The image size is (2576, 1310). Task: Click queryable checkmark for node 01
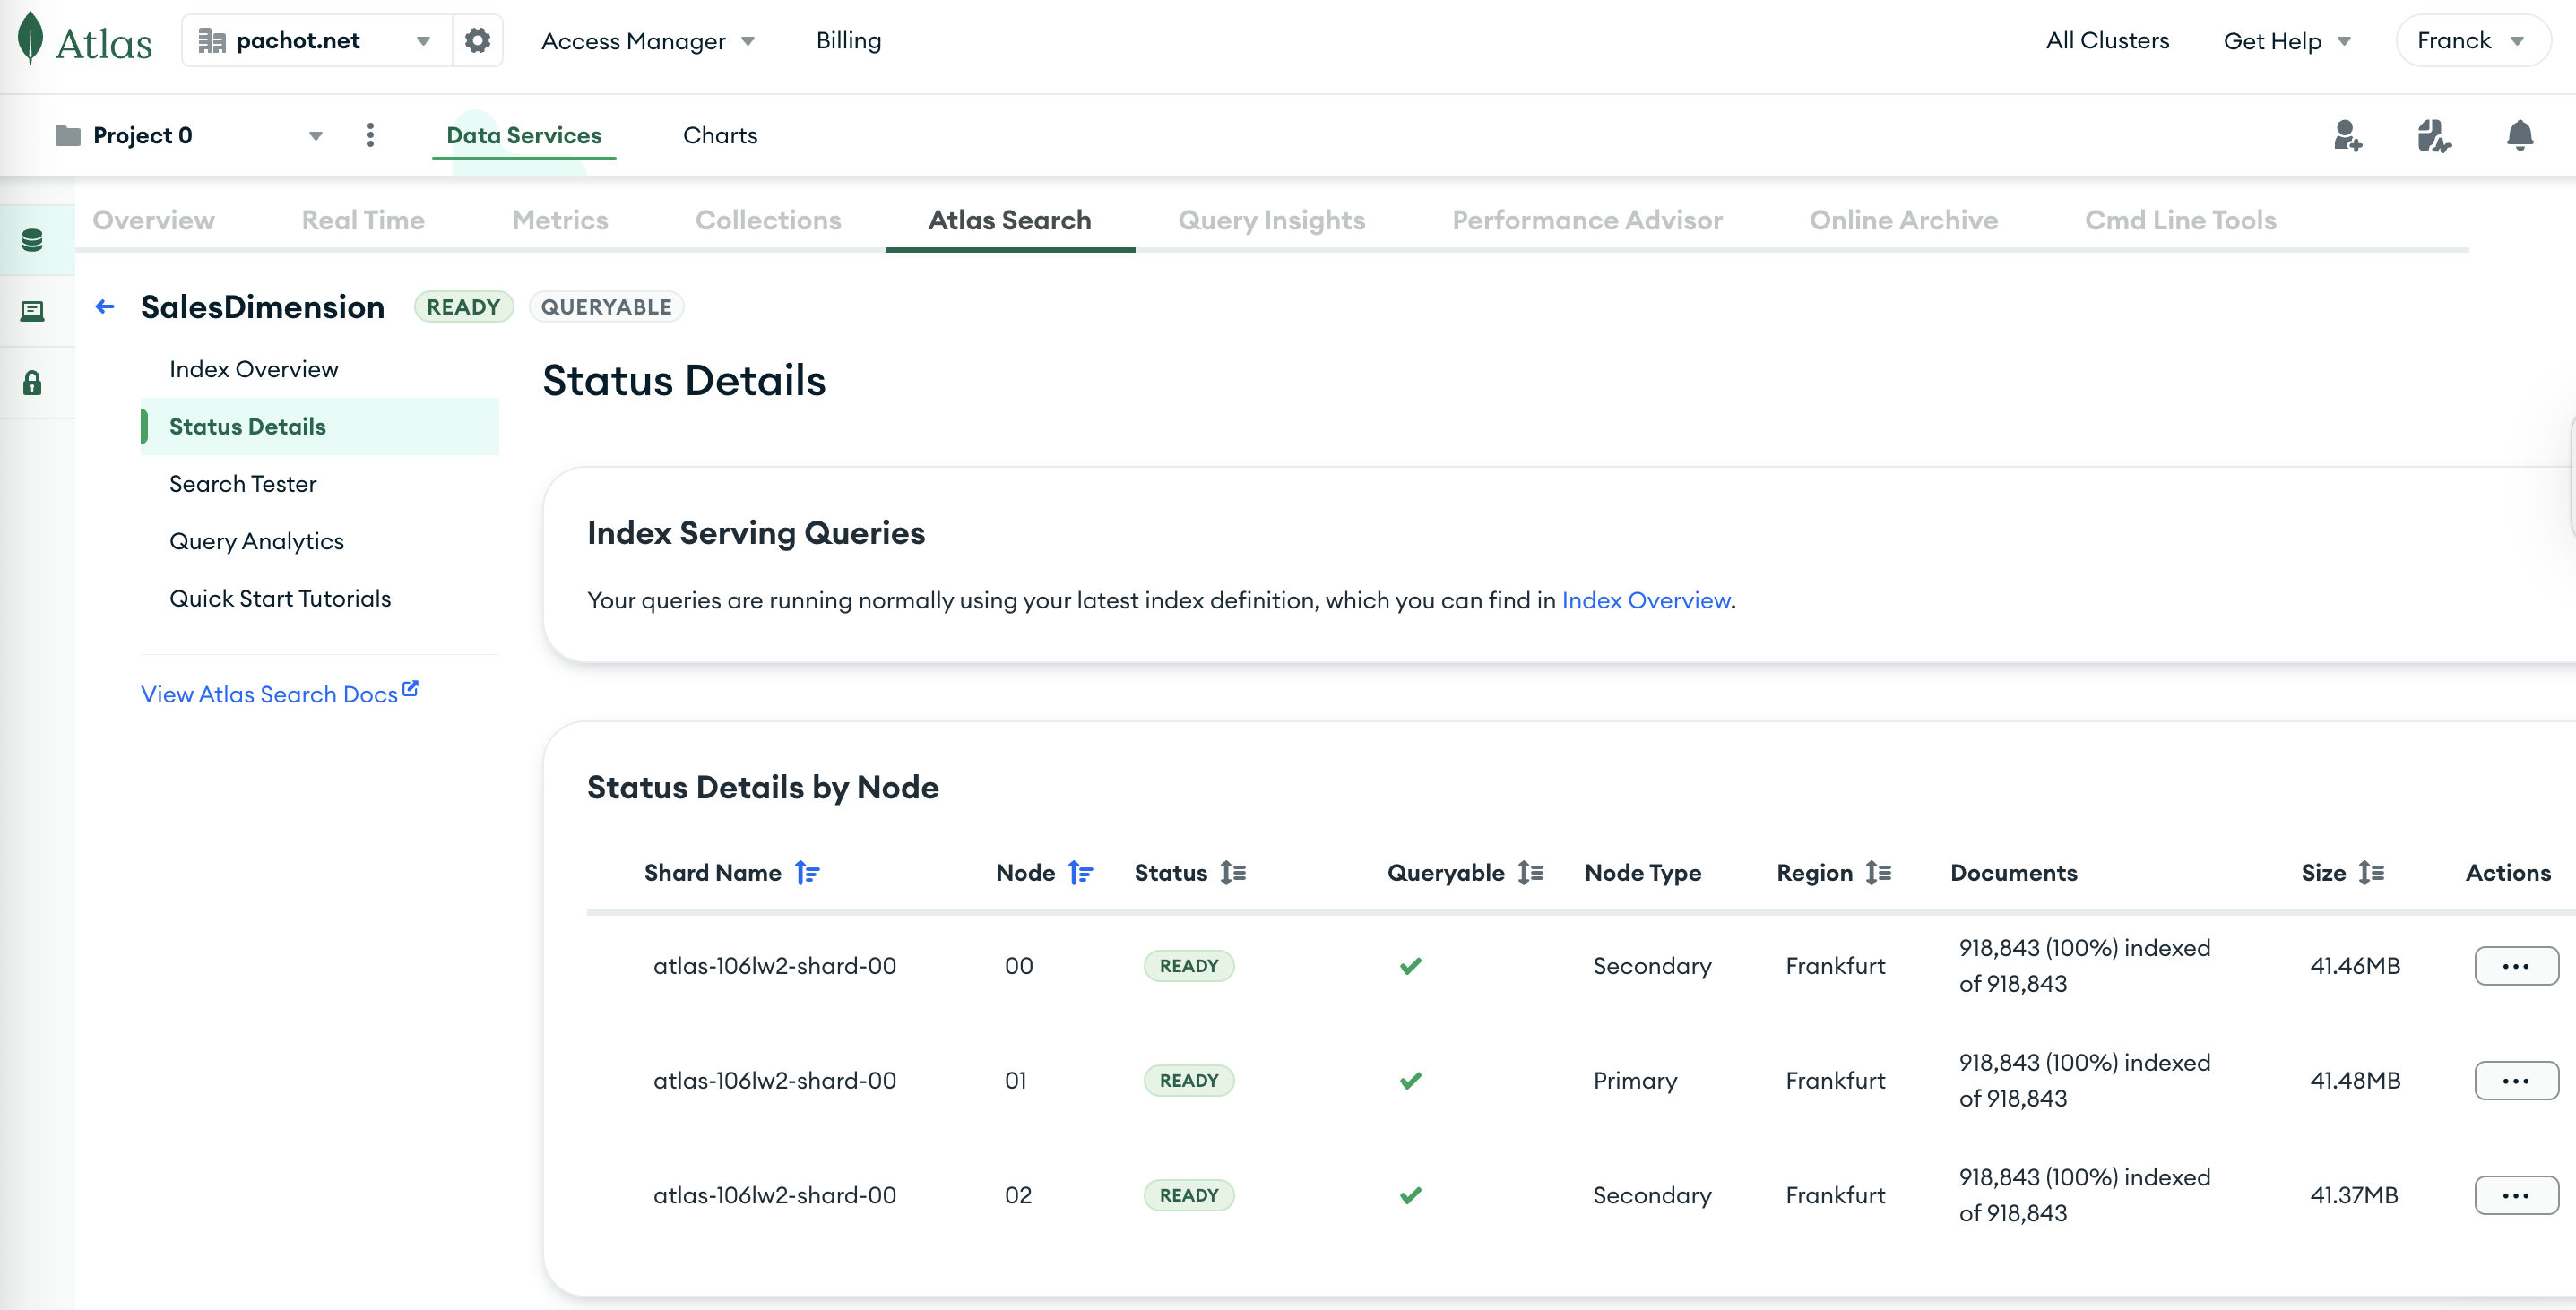click(1411, 1081)
